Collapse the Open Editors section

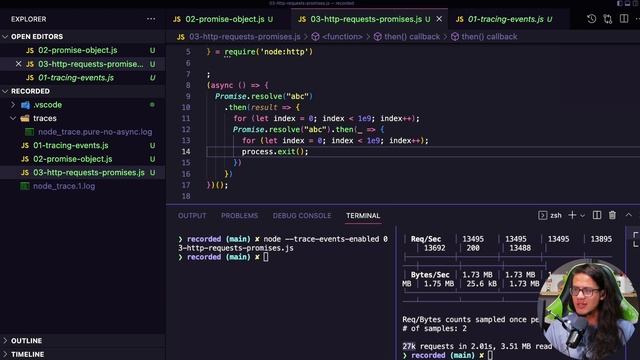(5, 37)
